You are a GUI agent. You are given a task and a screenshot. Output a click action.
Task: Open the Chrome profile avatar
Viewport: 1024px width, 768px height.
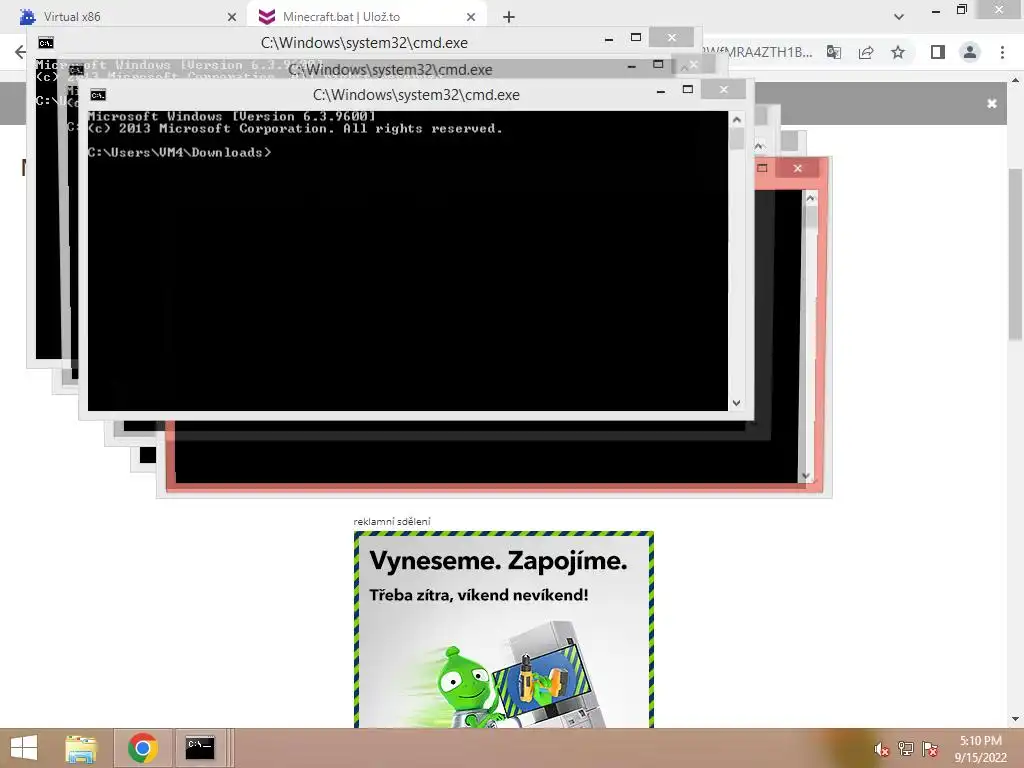click(970, 52)
